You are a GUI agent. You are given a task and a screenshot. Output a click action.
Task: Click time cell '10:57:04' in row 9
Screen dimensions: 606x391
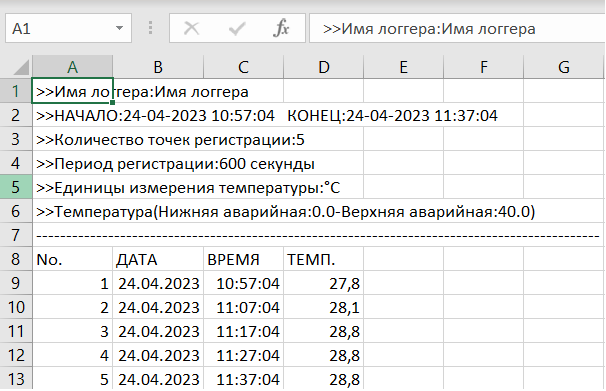243,283
